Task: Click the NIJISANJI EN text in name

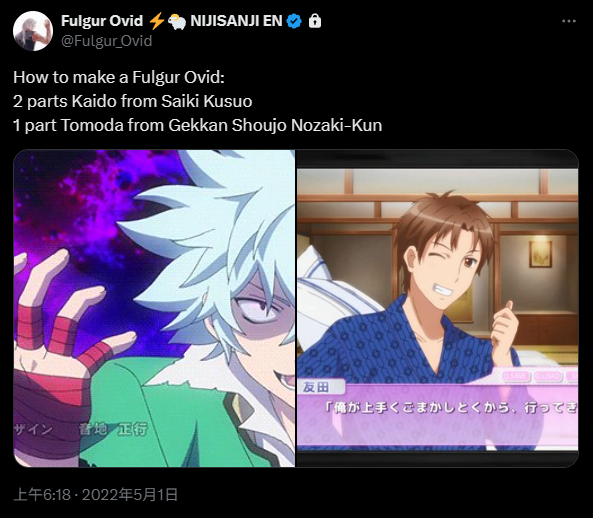Action: tap(236, 21)
